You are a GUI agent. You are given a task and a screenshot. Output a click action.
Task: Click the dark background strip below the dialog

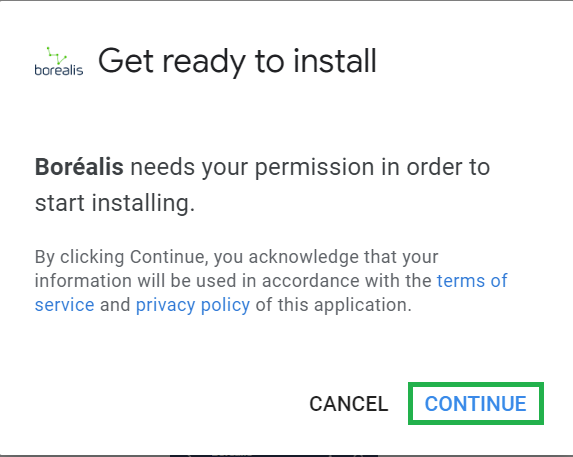(x=274, y=456)
